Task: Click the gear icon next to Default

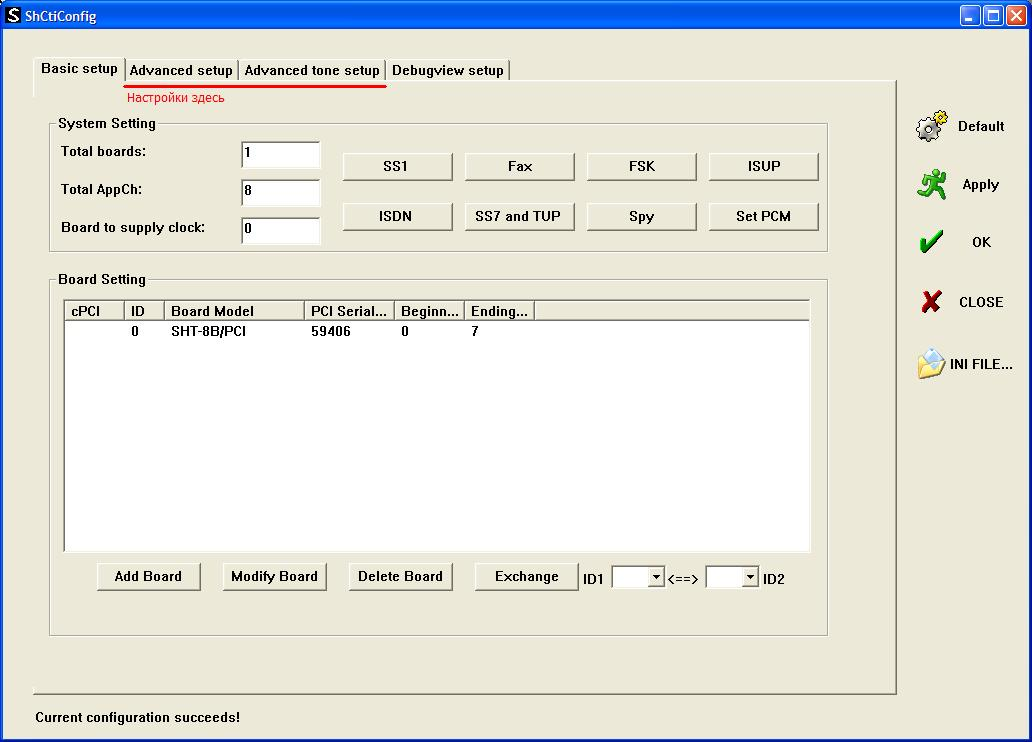Action: pos(931,126)
